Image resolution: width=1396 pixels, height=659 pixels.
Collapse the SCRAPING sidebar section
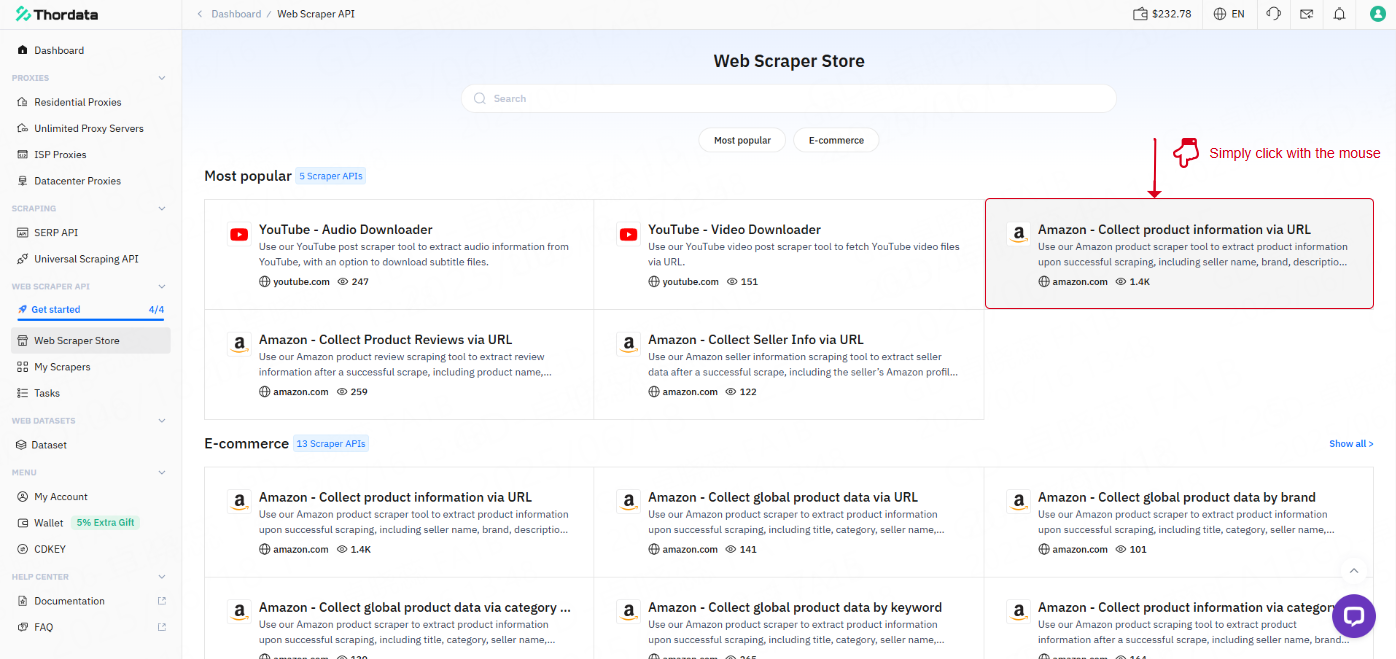[162, 208]
